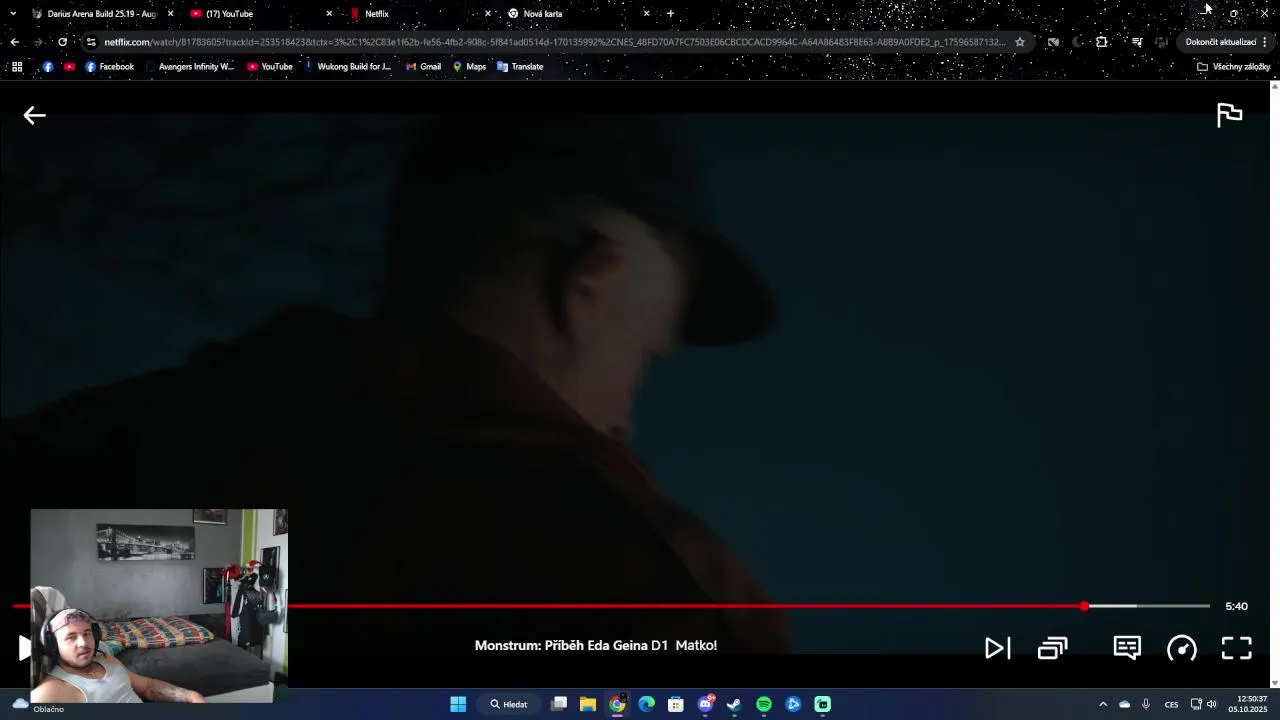The width and height of the screenshot is (1280, 720).
Task: Open Chrome menu with three dots
Action: pyautogui.click(x=1265, y=42)
